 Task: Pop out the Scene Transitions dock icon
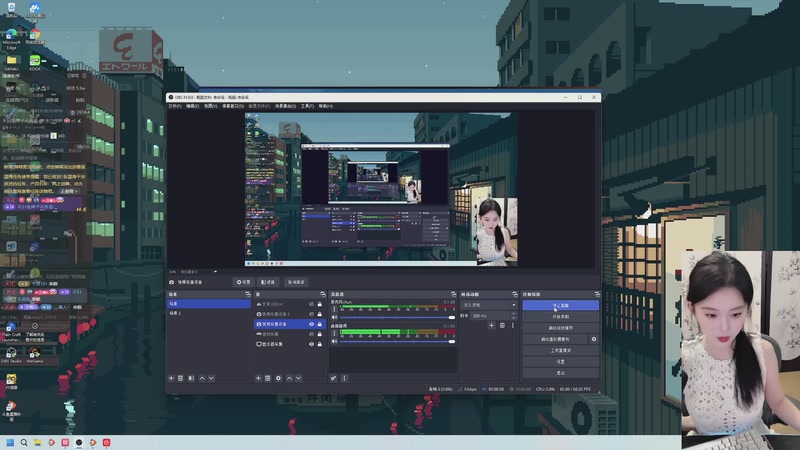coord(515,294)
